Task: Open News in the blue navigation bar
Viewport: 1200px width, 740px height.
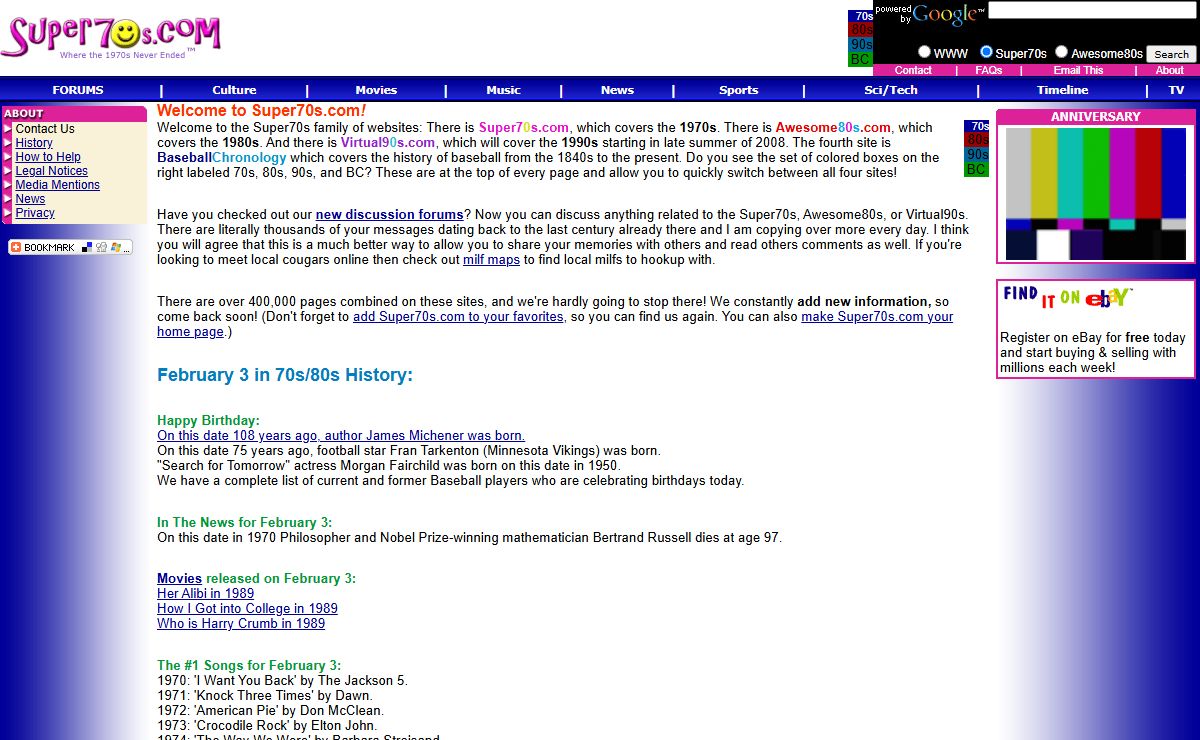Action: tap(617, 90)
